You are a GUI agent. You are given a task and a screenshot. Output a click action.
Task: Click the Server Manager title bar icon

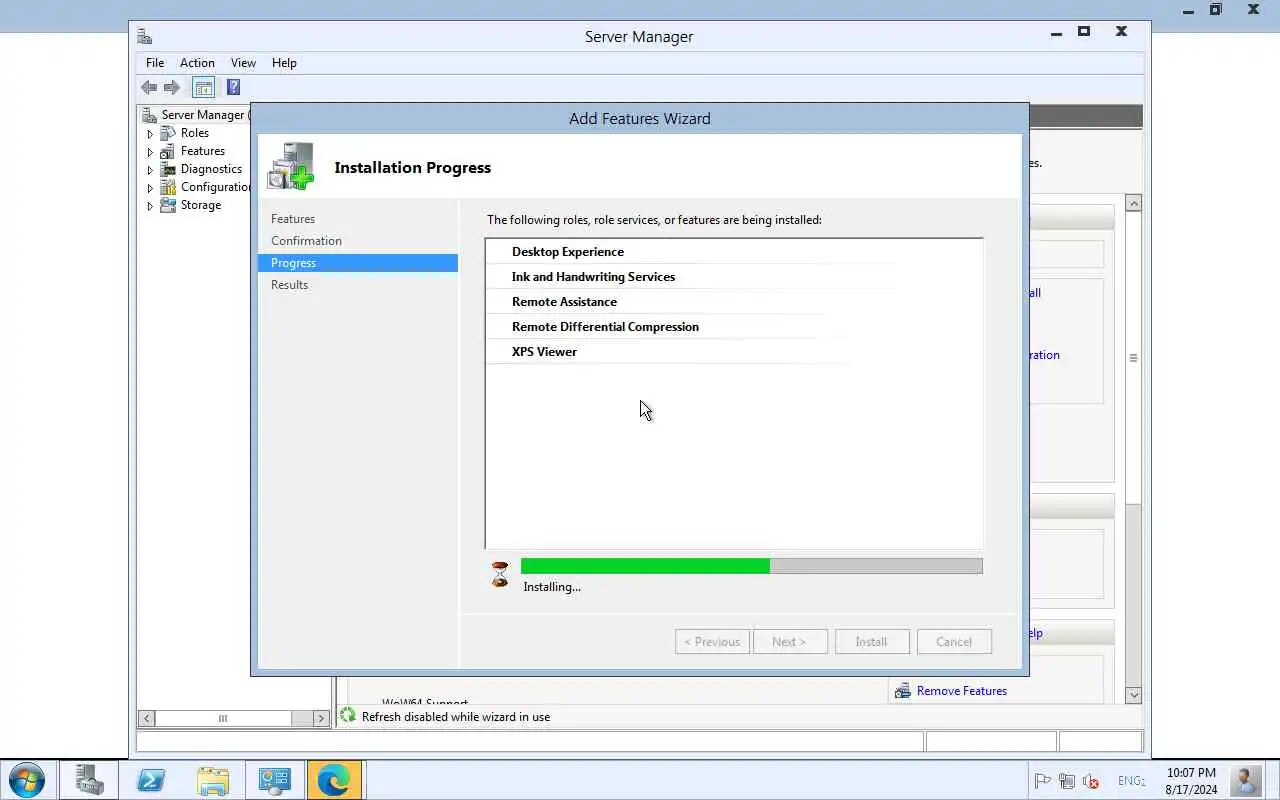pos(145,37)
